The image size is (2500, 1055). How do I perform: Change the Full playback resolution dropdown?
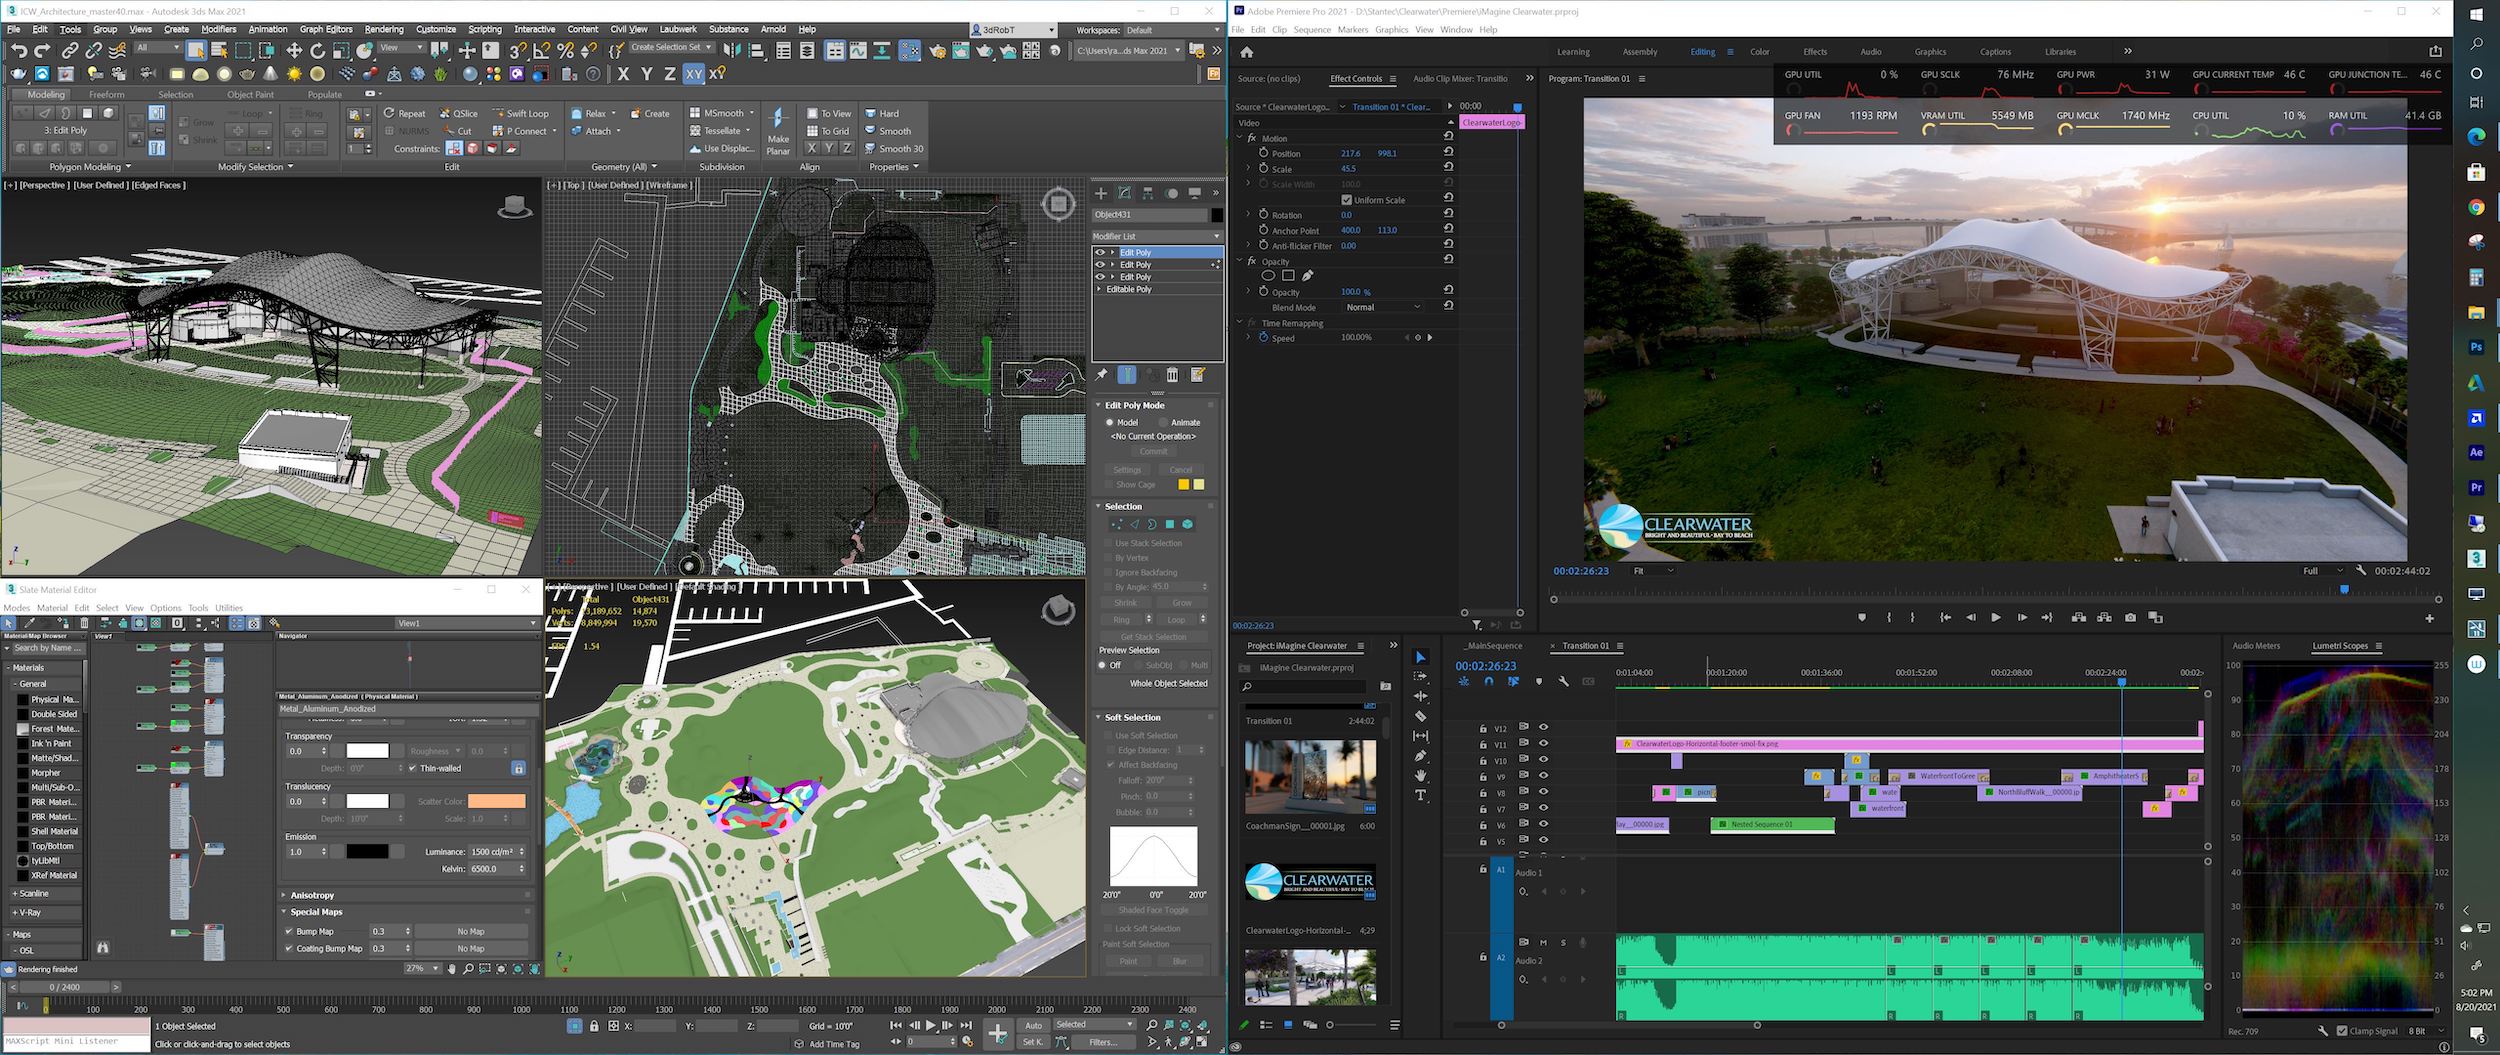pos(2322,571)
